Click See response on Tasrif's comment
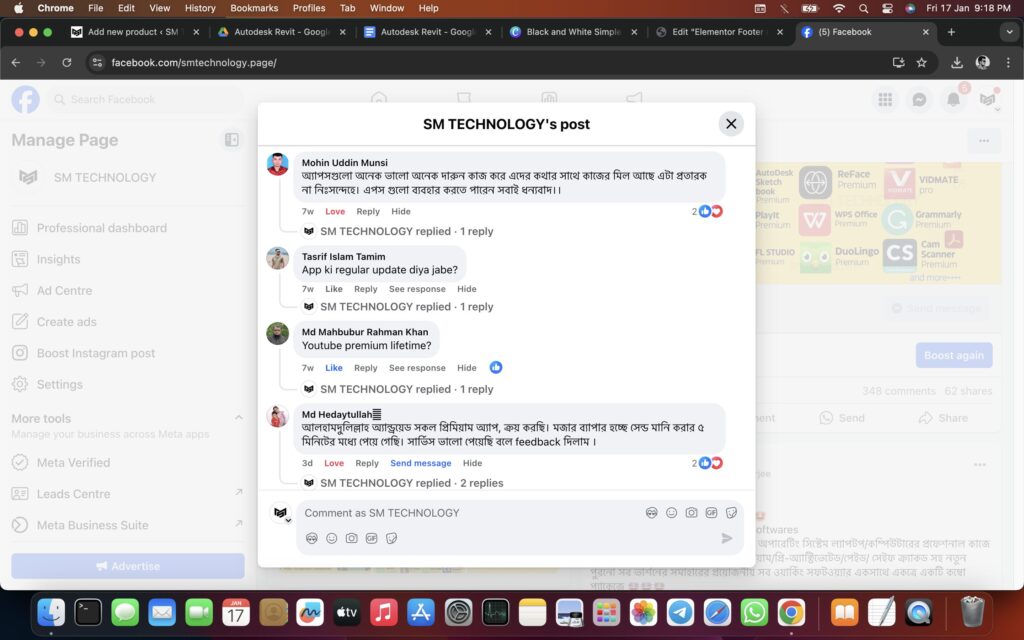The height and width of the screenshot is (640, 1024). click(x=417, y=289)
